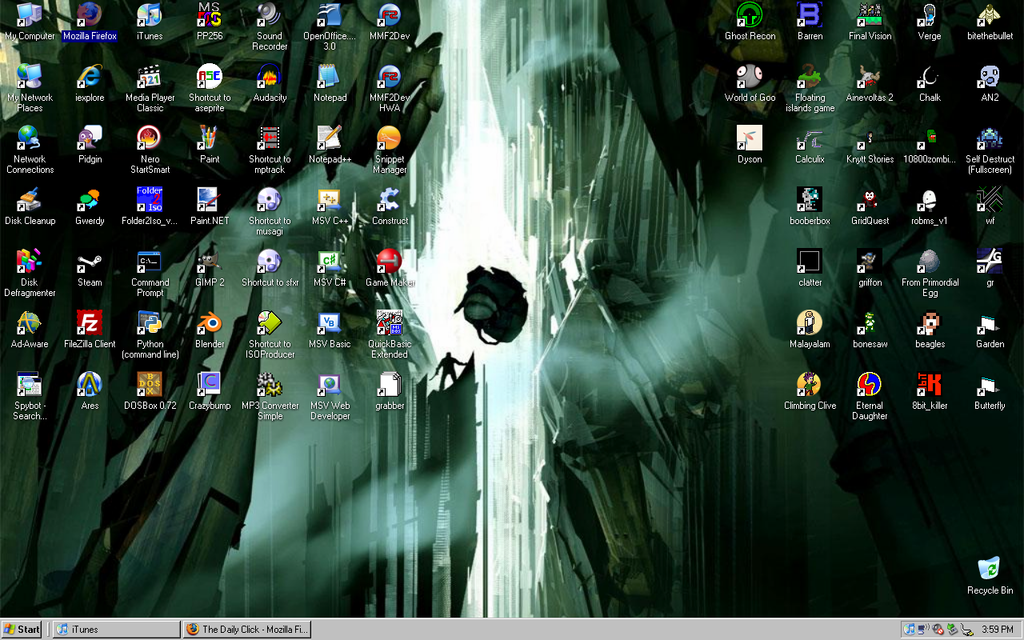Click the Ainevoltas 2 icon
This screenshot has width=1024, height=640.
869,76
